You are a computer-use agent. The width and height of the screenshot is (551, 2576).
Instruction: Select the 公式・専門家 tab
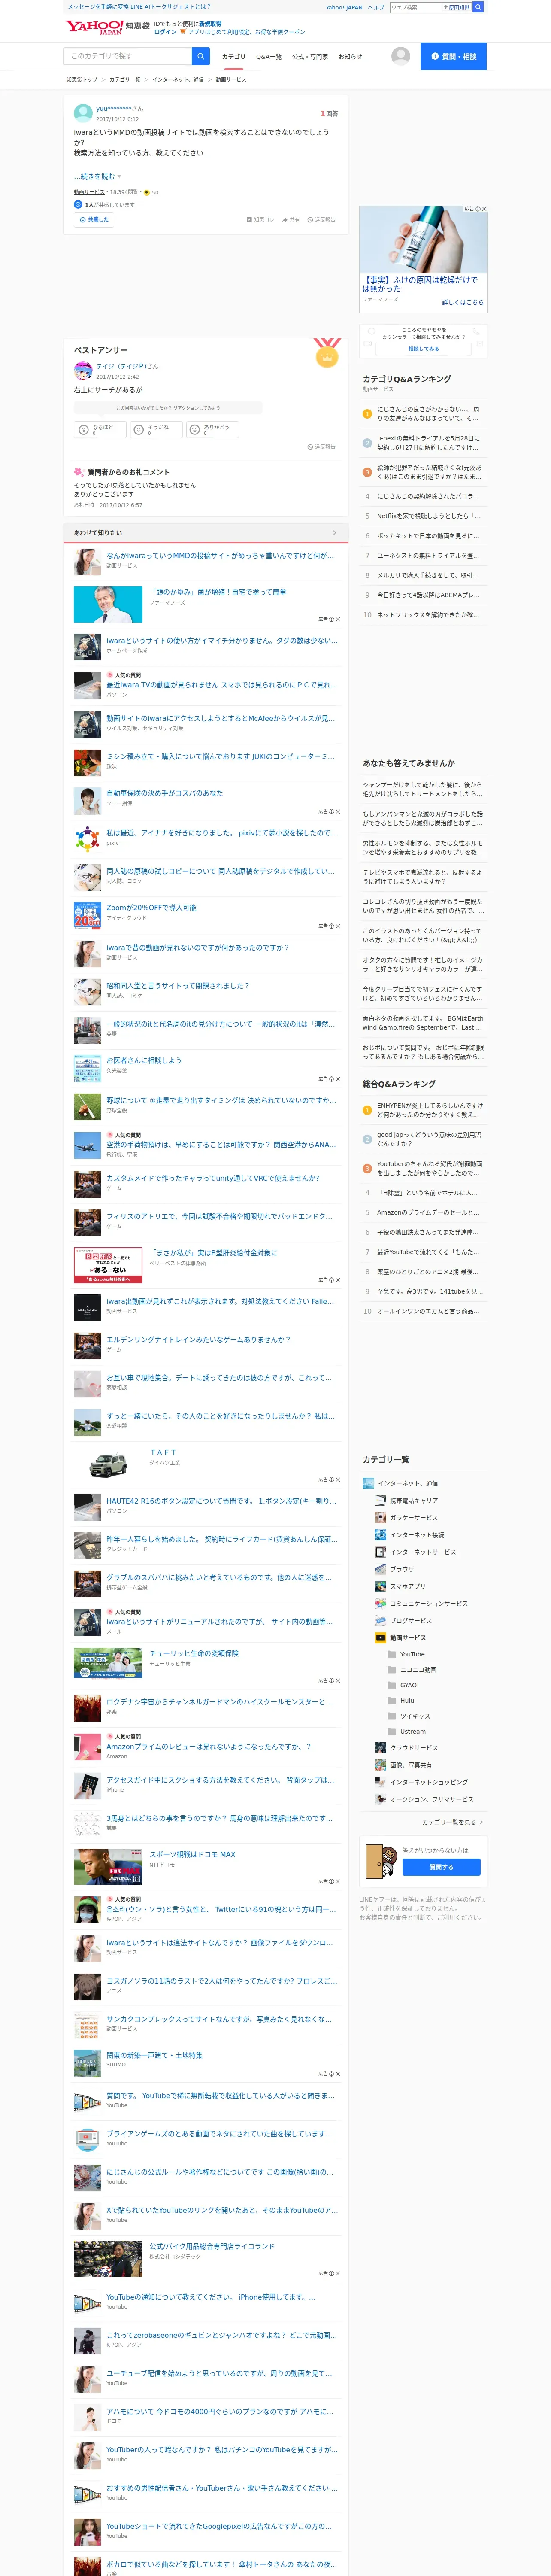[x=310, y=57]
